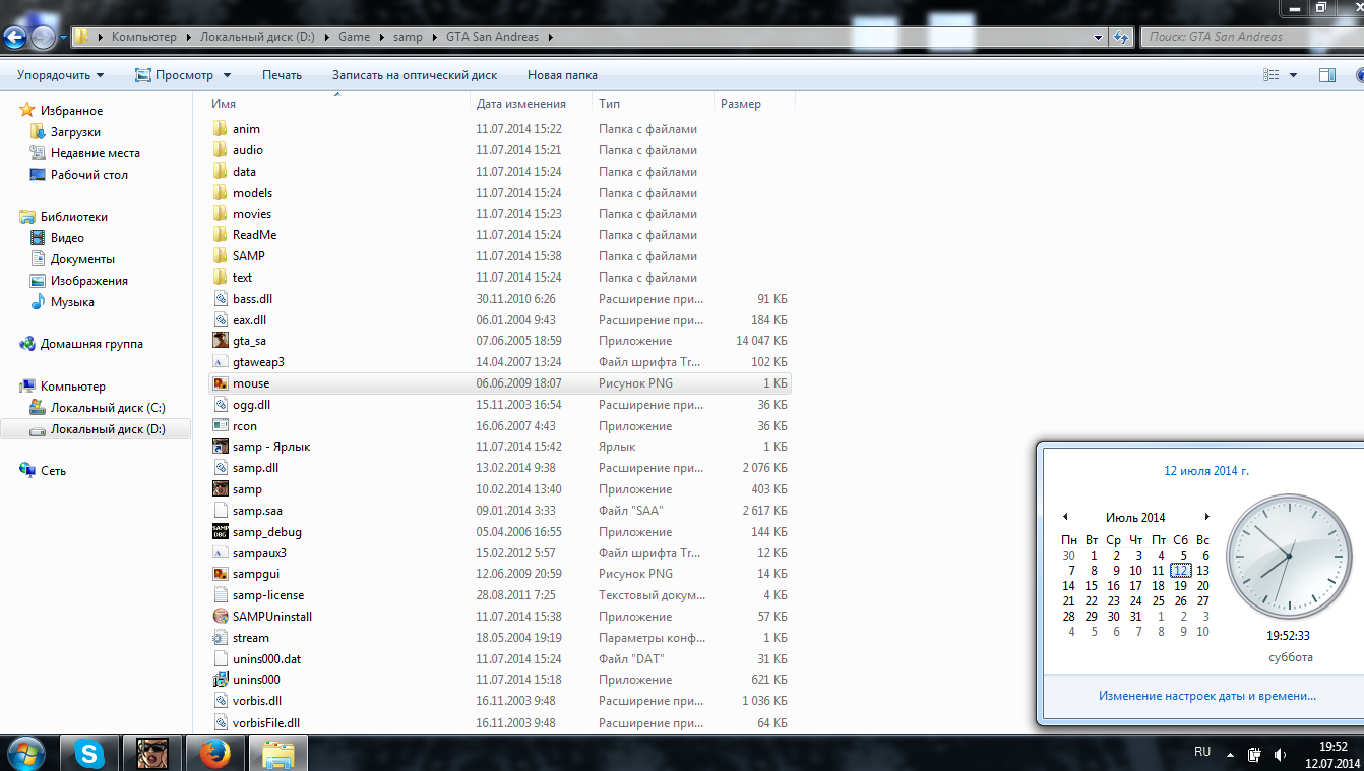Click the bass.dll file icon
The image size is (1364, 771).
coord(221,299)
